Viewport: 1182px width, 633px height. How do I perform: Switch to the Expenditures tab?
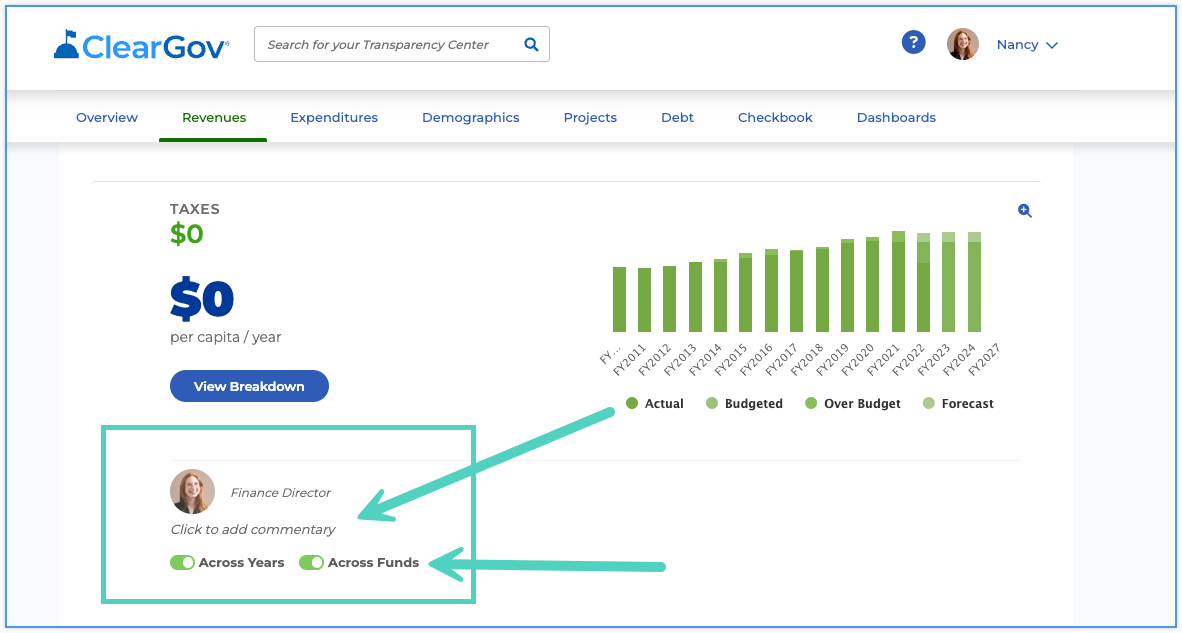coord(334,118)
